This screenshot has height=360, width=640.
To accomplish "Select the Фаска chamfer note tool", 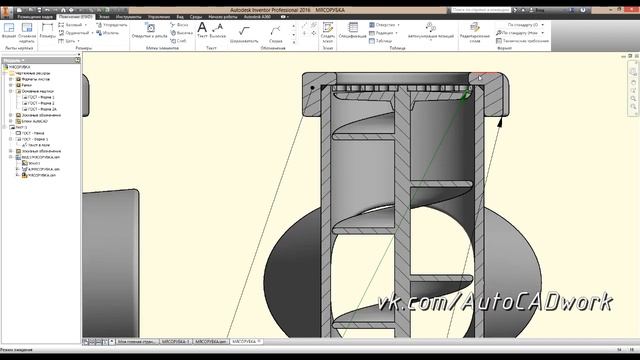I will click(179, 25).
